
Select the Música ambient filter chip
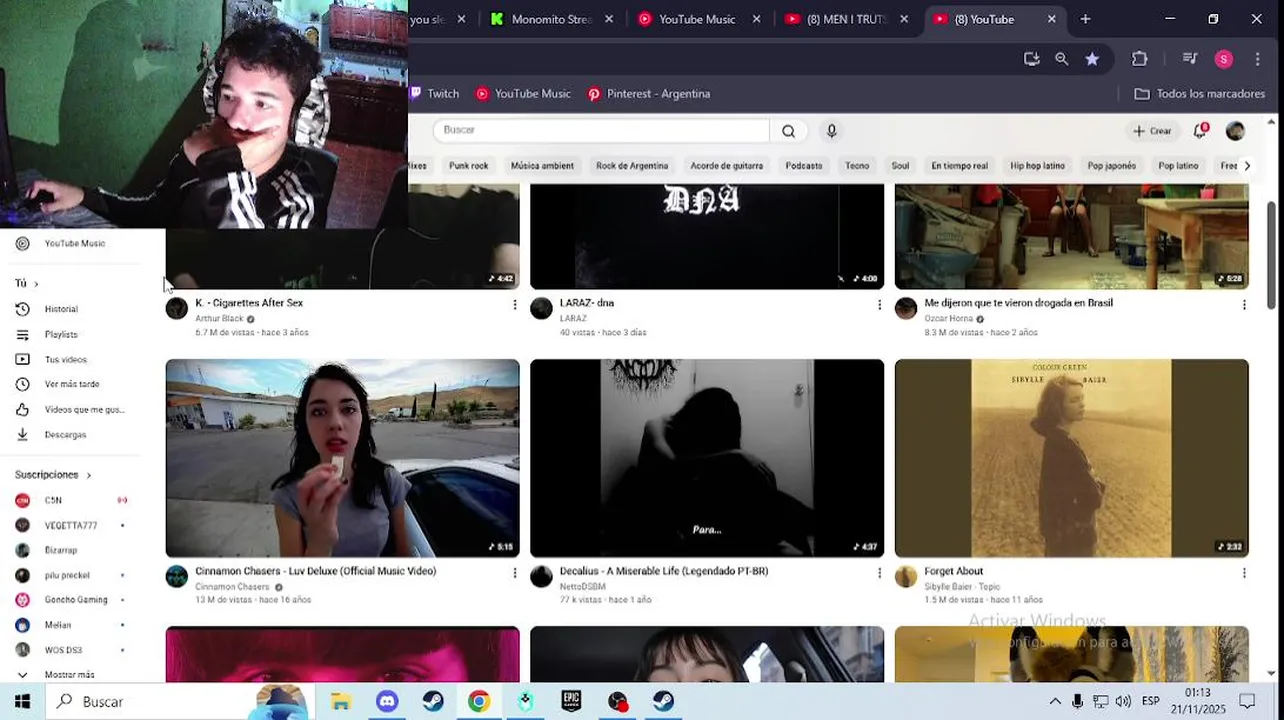click(x=542, y=166)
